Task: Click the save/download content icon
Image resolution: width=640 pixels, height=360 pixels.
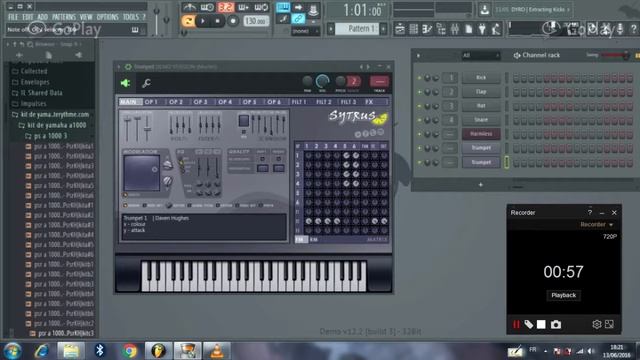Action: 484,9
